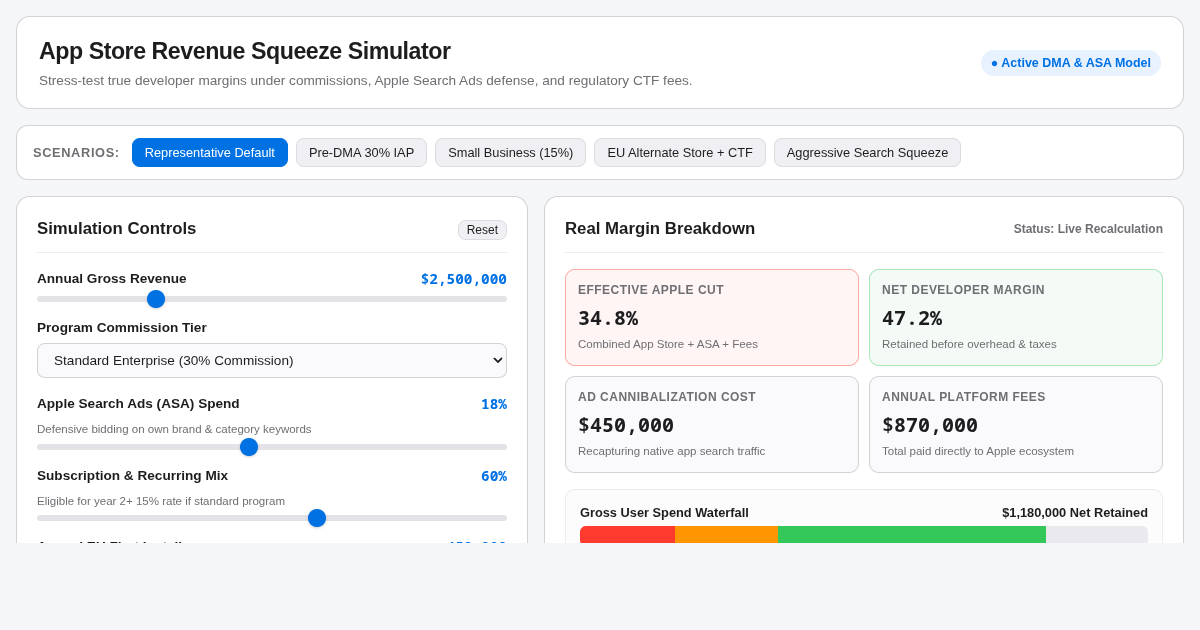Click the App Store Revenue Squeeze Simulator title
This screenshot has height=630, width=1200.
tap(245, 51)
